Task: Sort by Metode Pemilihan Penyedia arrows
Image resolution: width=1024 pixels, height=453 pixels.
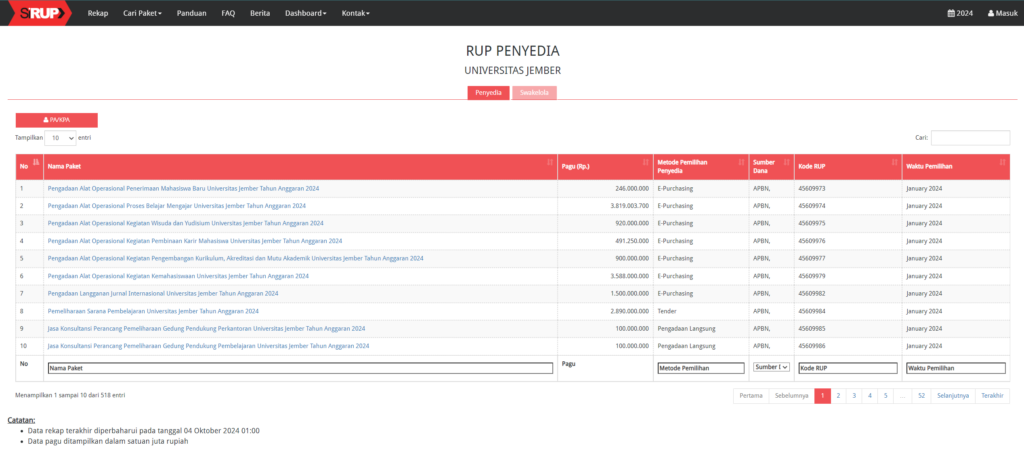Action: point(741,162)
